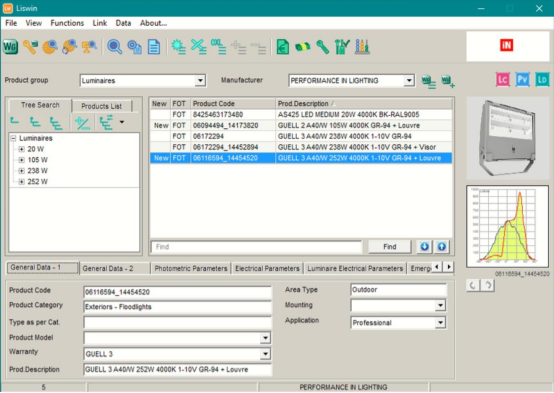This screenshot has width=554, height=393.
Task: Click the XXL list toolbar icon
Action: coord(218,47)
